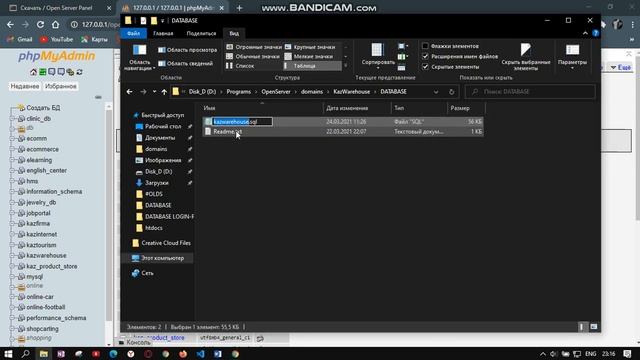640x360 pixels.
Task: Toggle Details pane (Область сведений)
Action: [186, 63]
